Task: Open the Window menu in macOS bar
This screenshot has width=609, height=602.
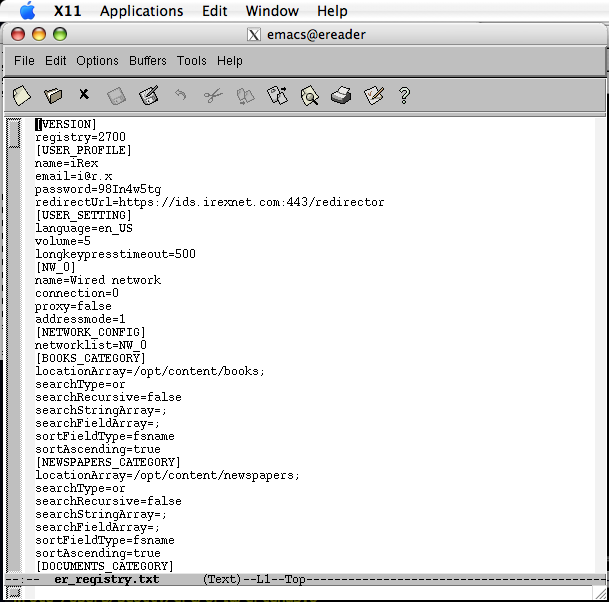Action: 272,11
